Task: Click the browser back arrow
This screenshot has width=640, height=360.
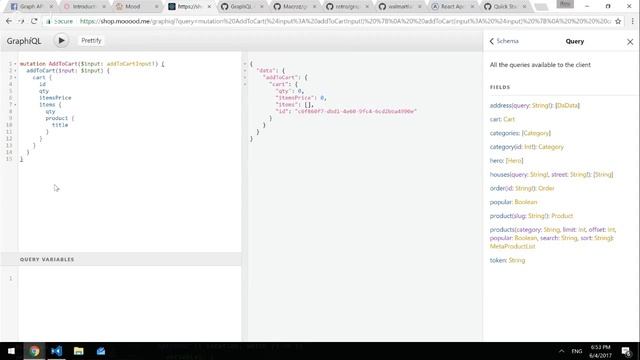Action: tap(9, 21)
